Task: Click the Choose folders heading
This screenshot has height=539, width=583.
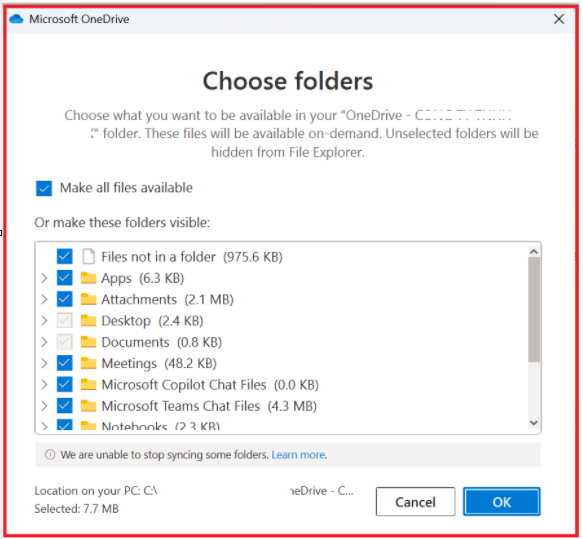Action: pos(288,81)
